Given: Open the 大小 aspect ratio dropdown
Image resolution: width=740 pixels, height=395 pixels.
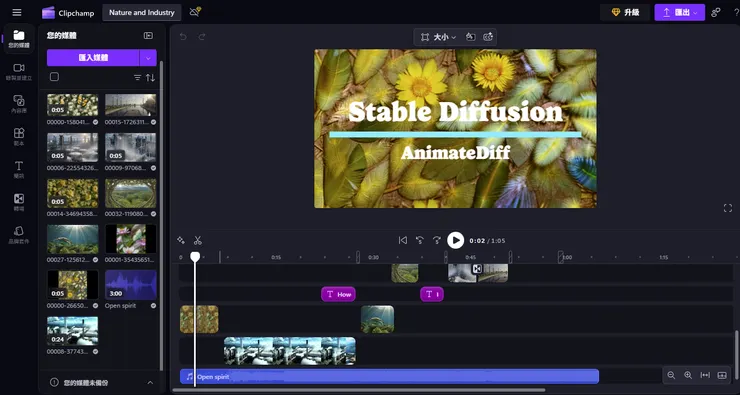Looking at the screenshot, I should click(x=438, y=37).
